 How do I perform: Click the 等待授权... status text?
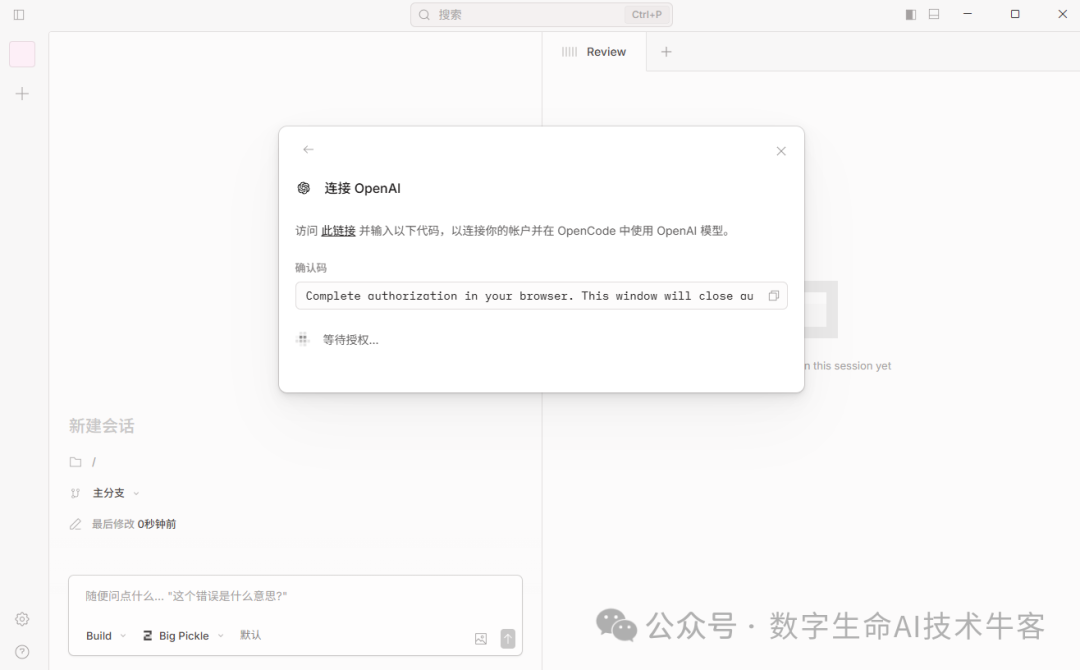351,339
